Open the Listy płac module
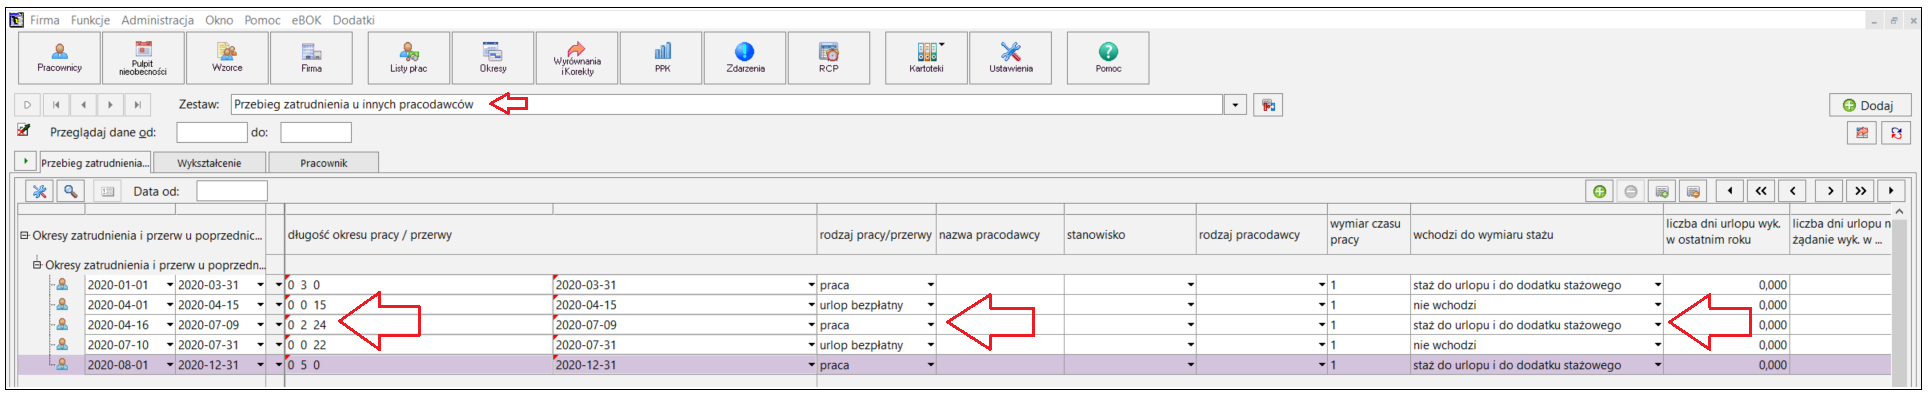1928x395 pixels. 409,57
